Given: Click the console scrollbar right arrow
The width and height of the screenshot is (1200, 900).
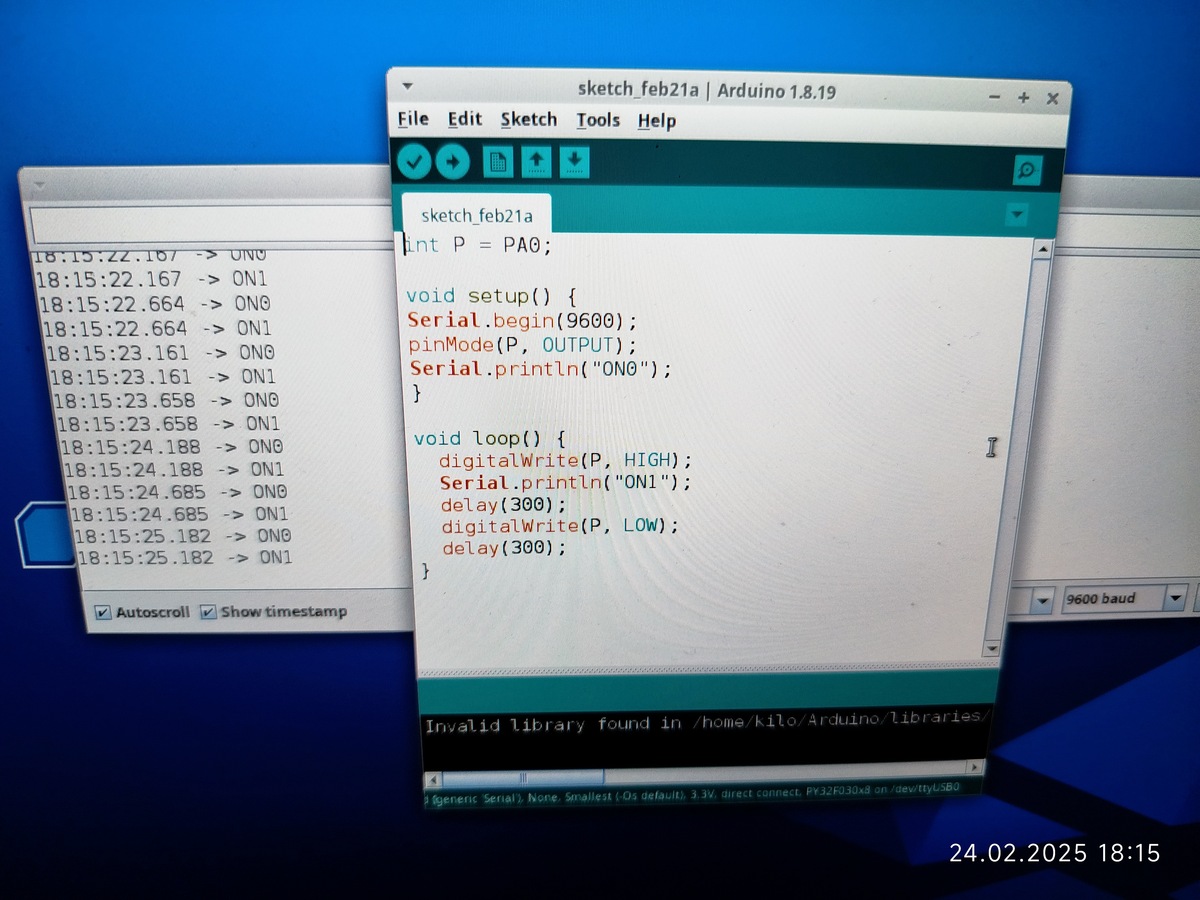Looking at the screenshot, I should (975, 768).
